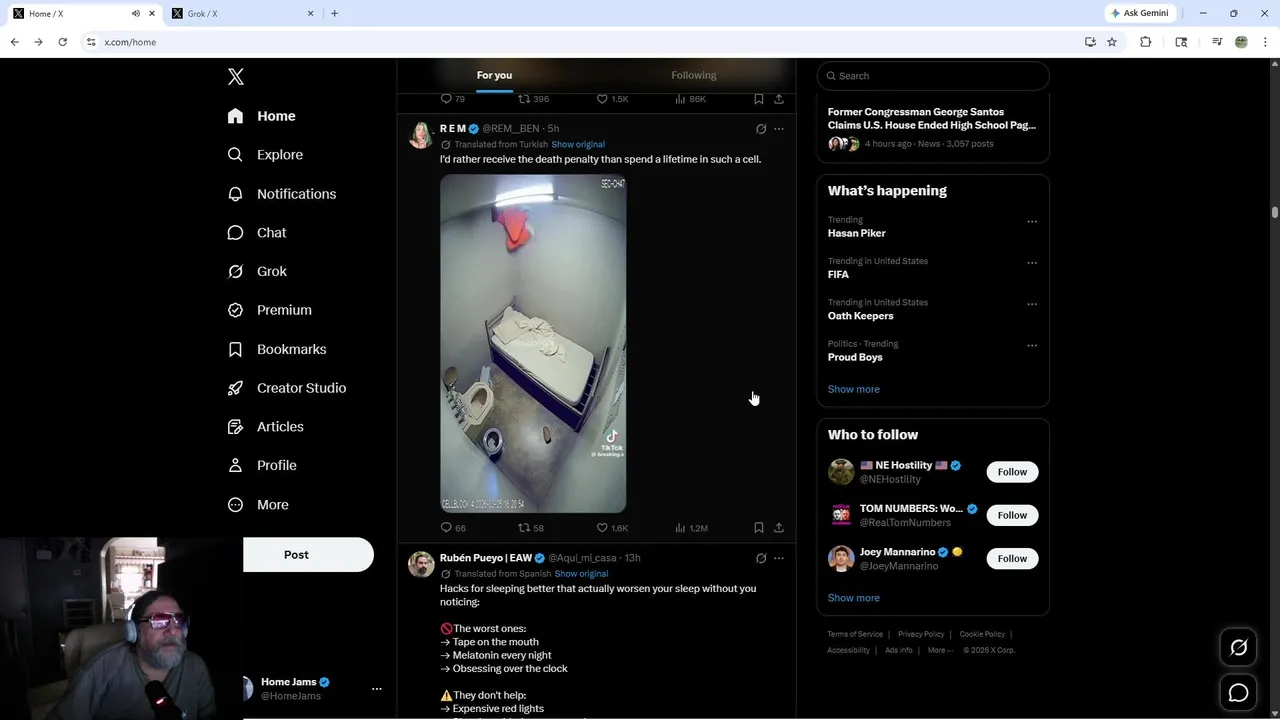Open Chat in the sidebar

[257, 232]
